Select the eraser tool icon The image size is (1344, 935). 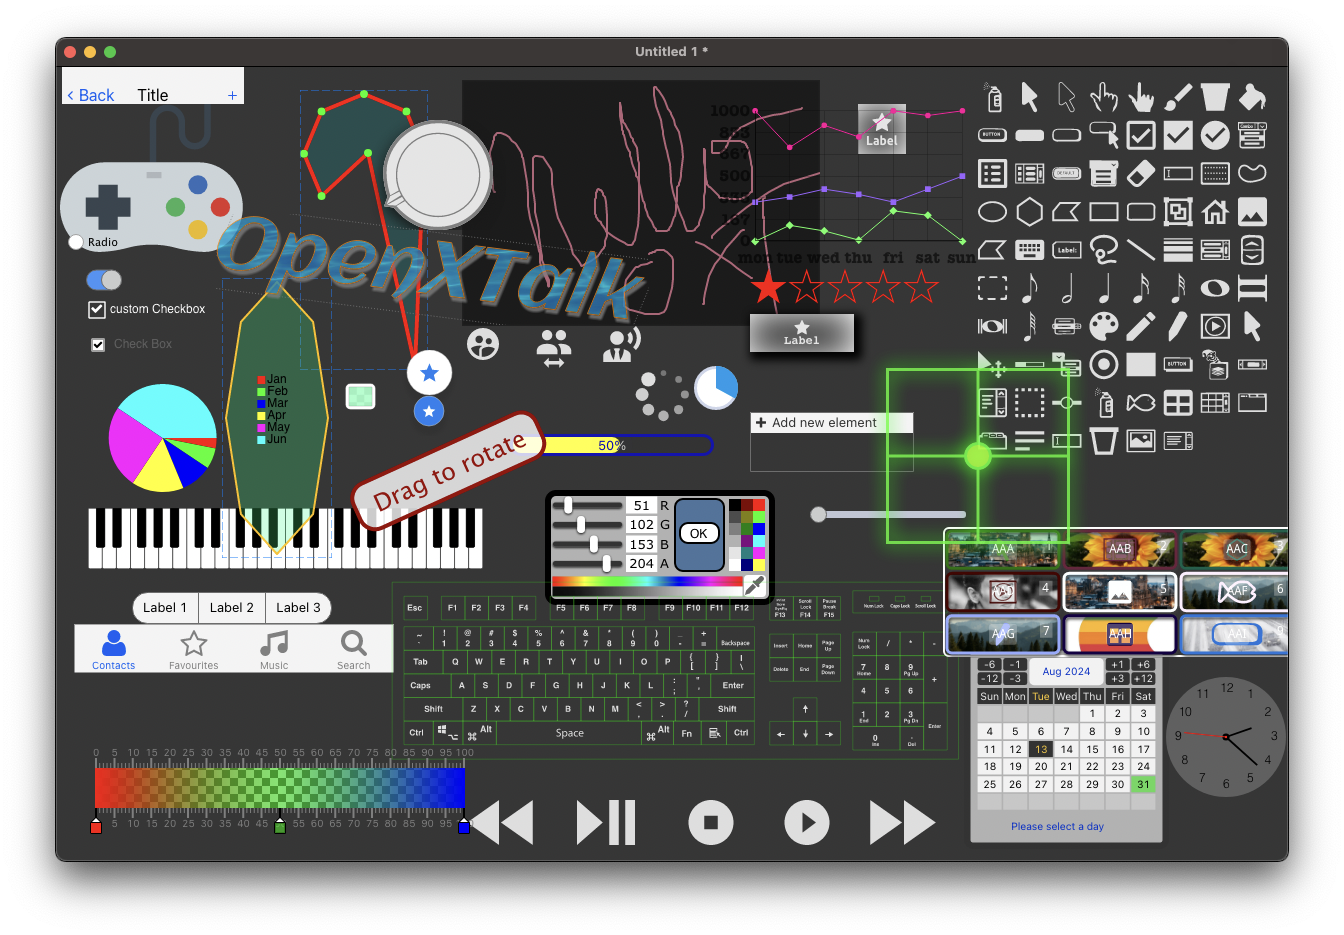tap(1141, 173)
